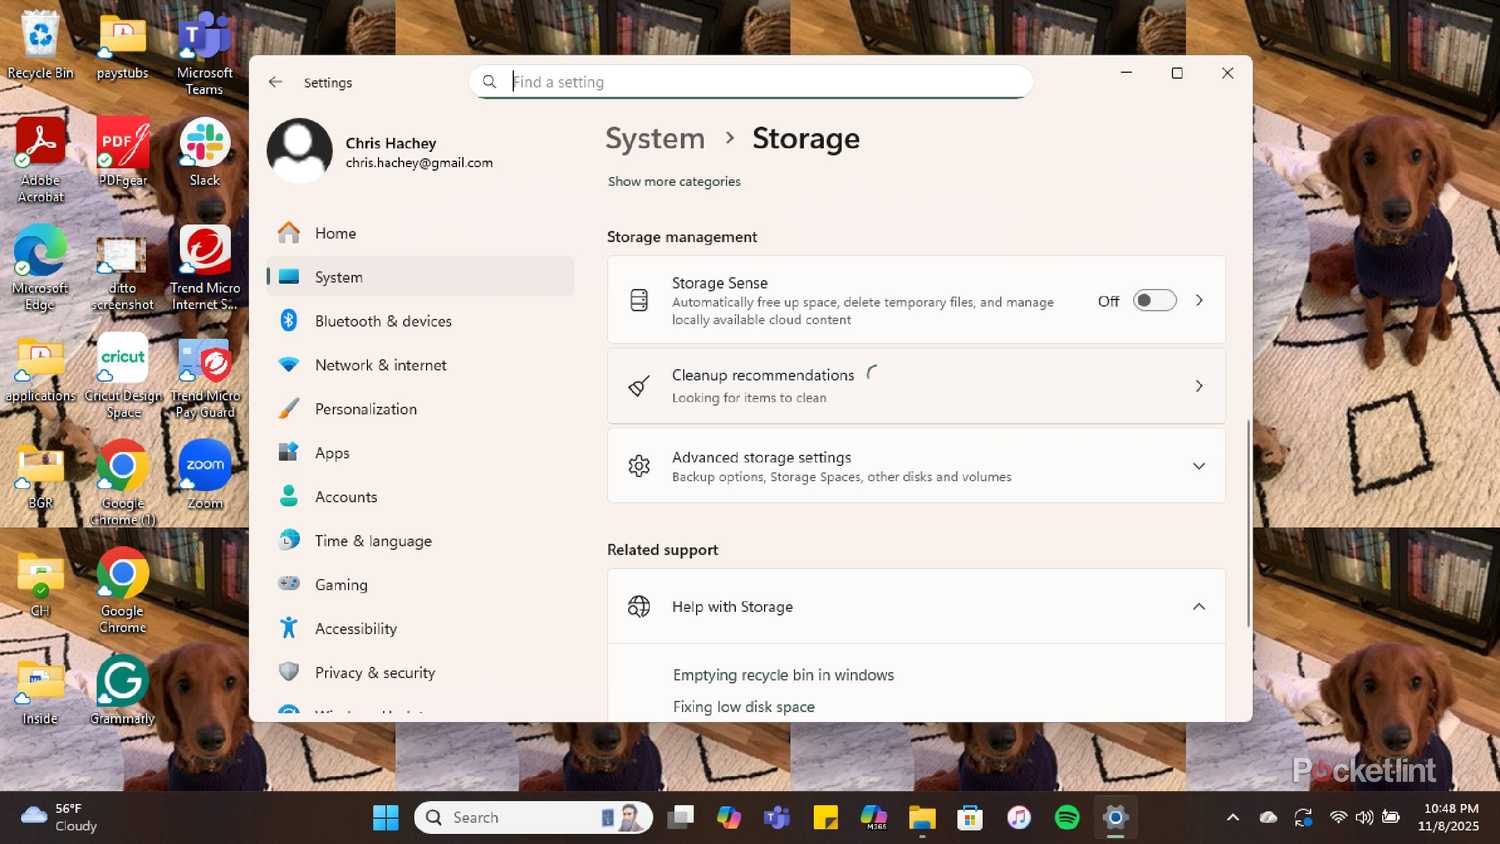
Task: Expand Advanced storage settings
Action: click(1198, 466)
